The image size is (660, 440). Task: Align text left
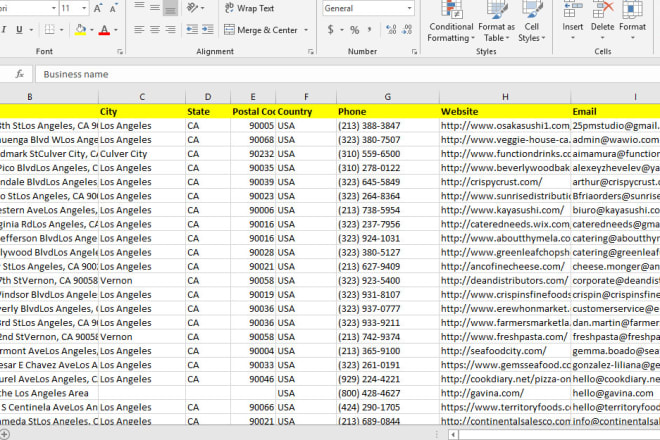(139, 29)
